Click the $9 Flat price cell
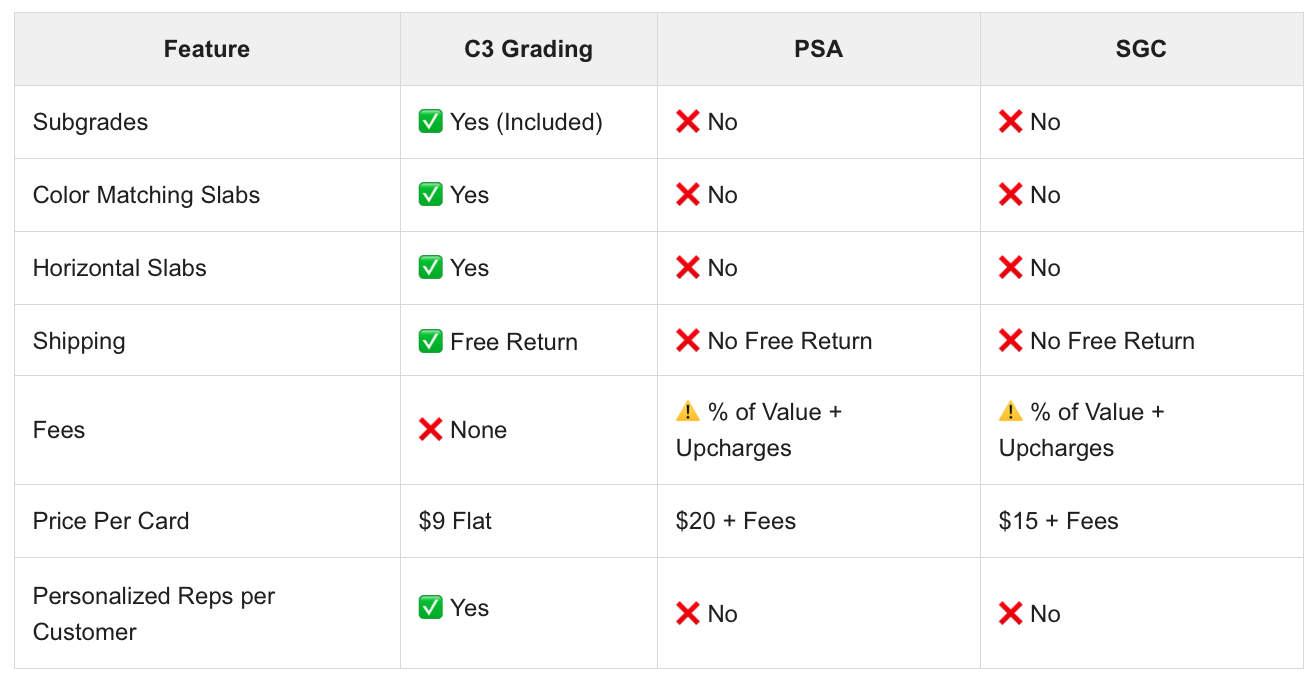Image resolution: width=1316 pixels, height=691 pixels. (x=456, y=521)
